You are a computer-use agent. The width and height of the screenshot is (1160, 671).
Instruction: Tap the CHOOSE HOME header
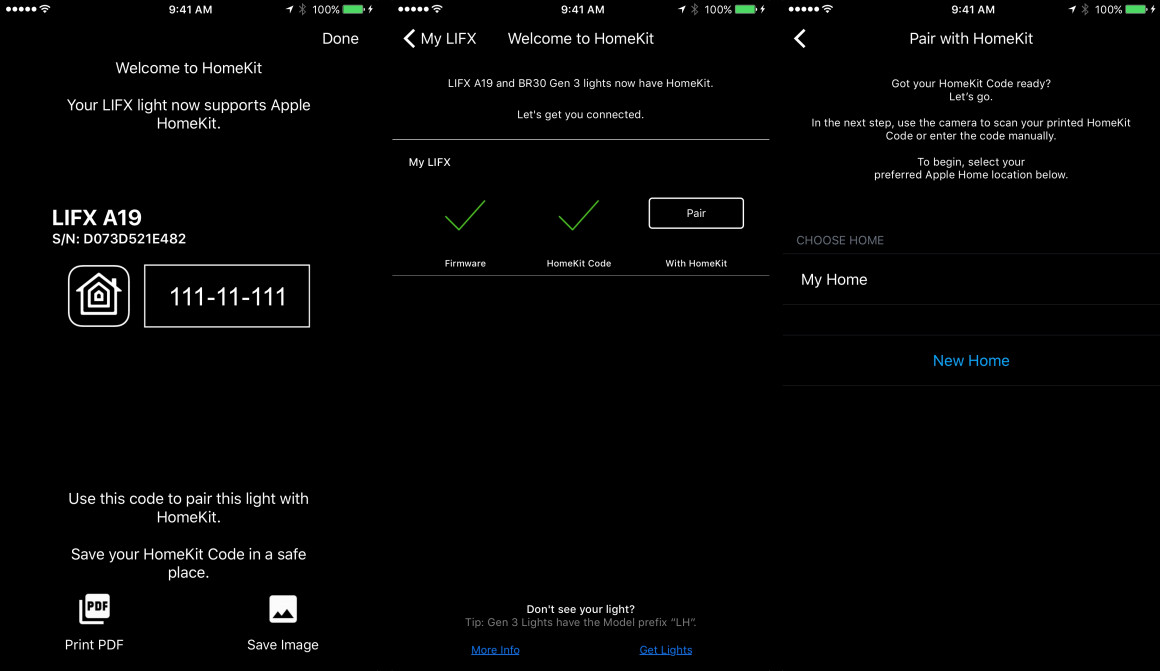pos(840,240)
